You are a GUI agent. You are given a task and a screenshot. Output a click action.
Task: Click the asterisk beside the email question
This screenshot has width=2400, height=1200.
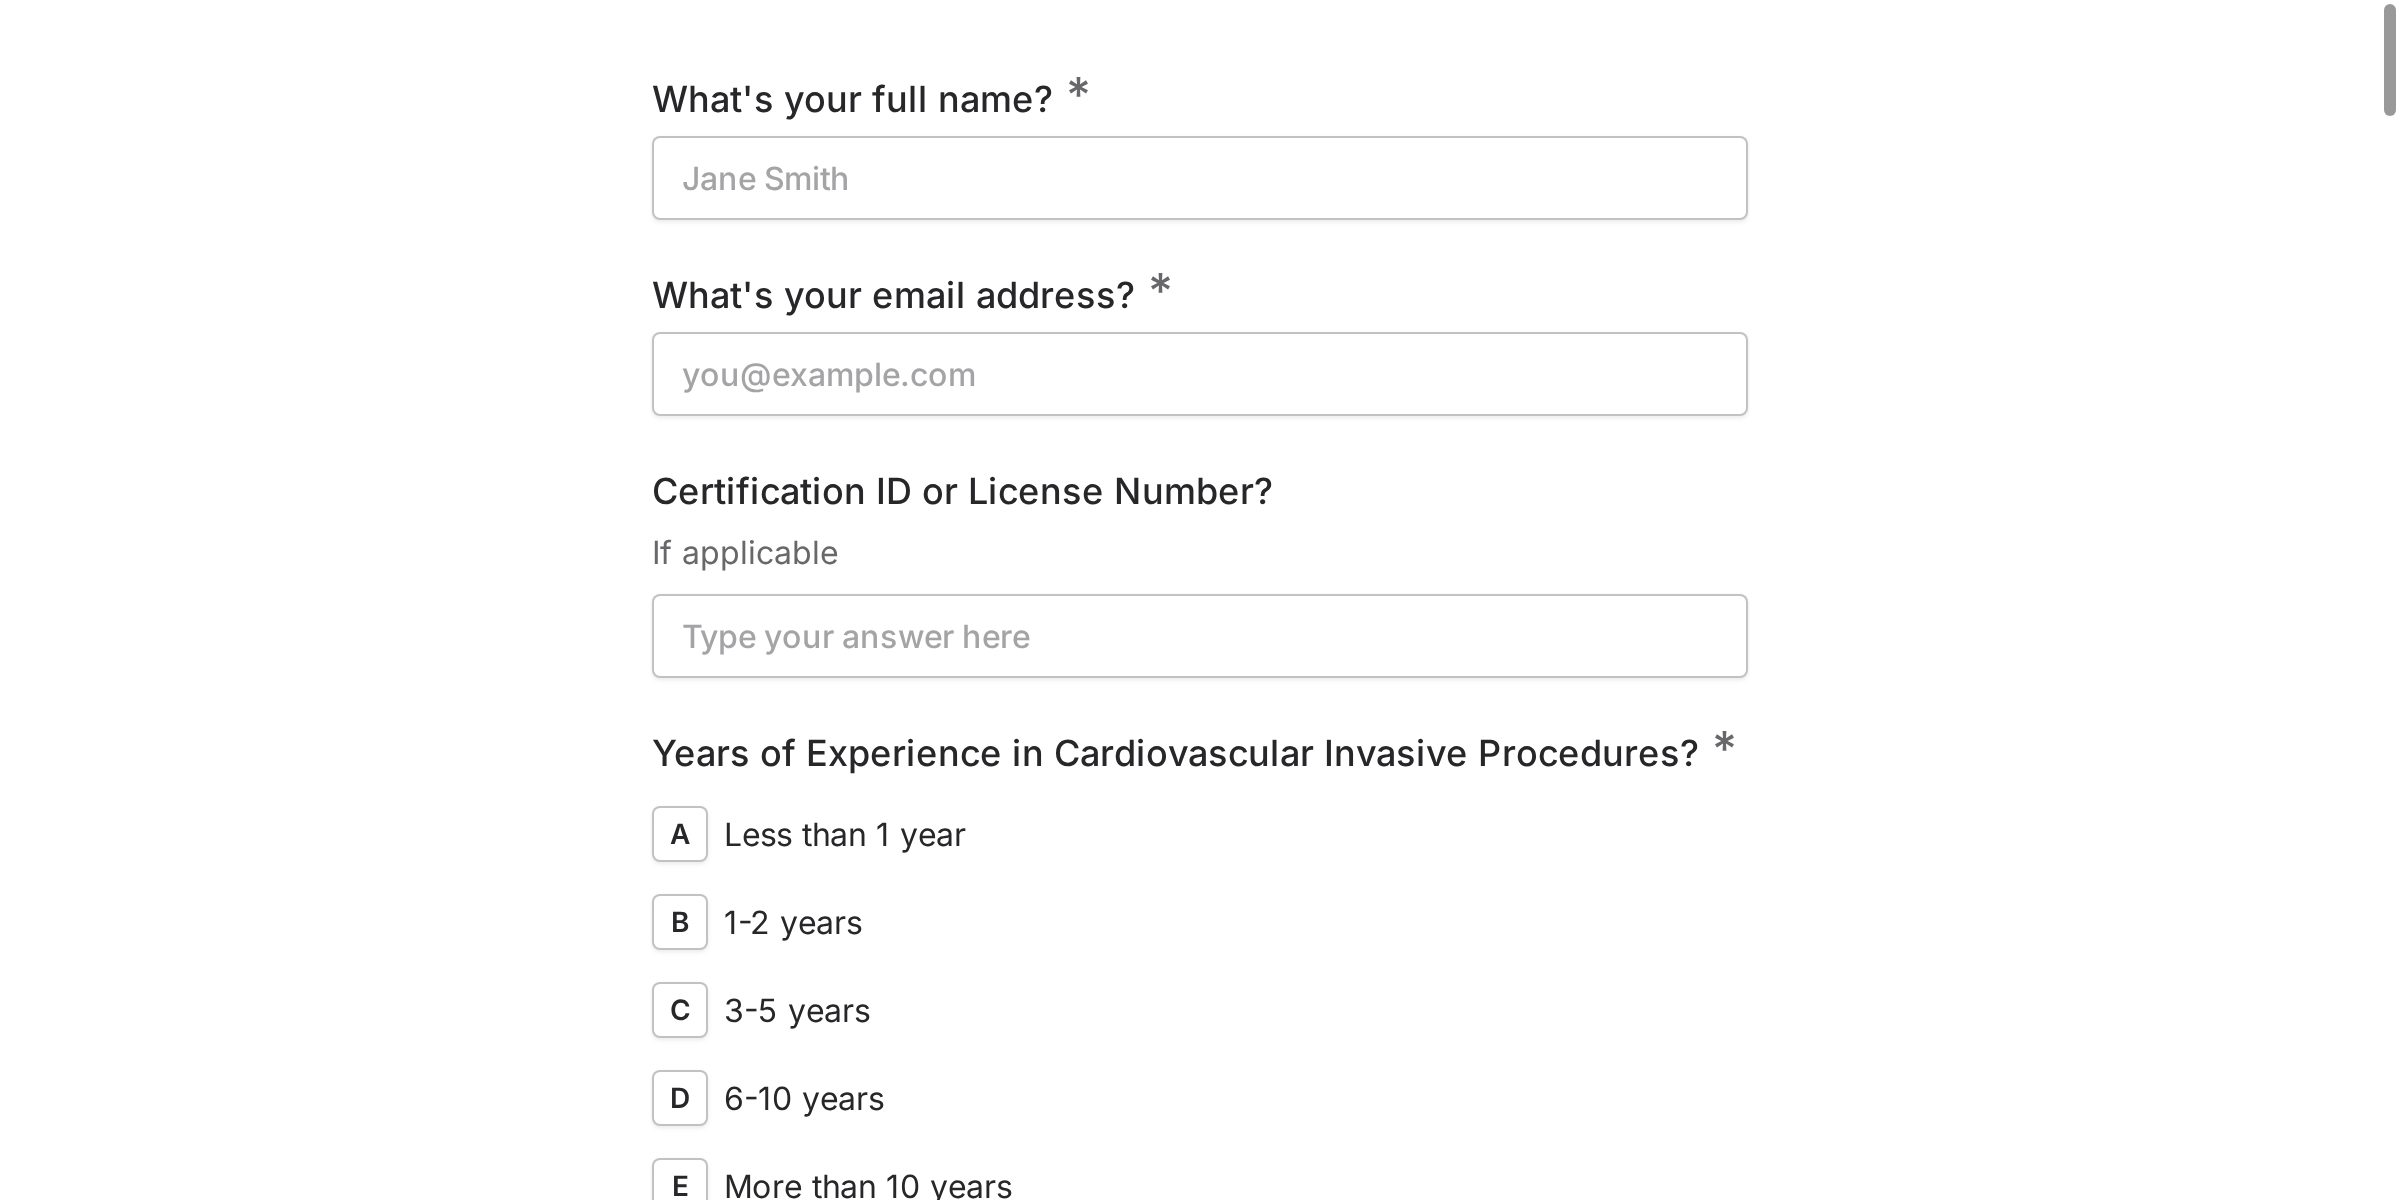[x=1160, y=286]
